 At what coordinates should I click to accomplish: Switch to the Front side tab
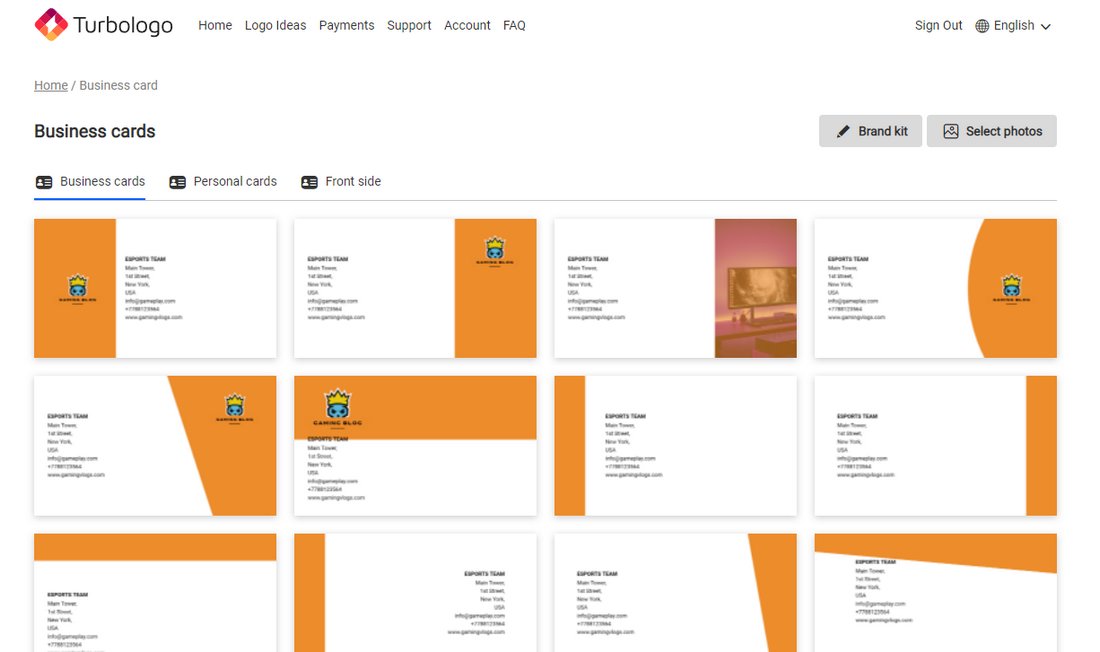point(341,182)
